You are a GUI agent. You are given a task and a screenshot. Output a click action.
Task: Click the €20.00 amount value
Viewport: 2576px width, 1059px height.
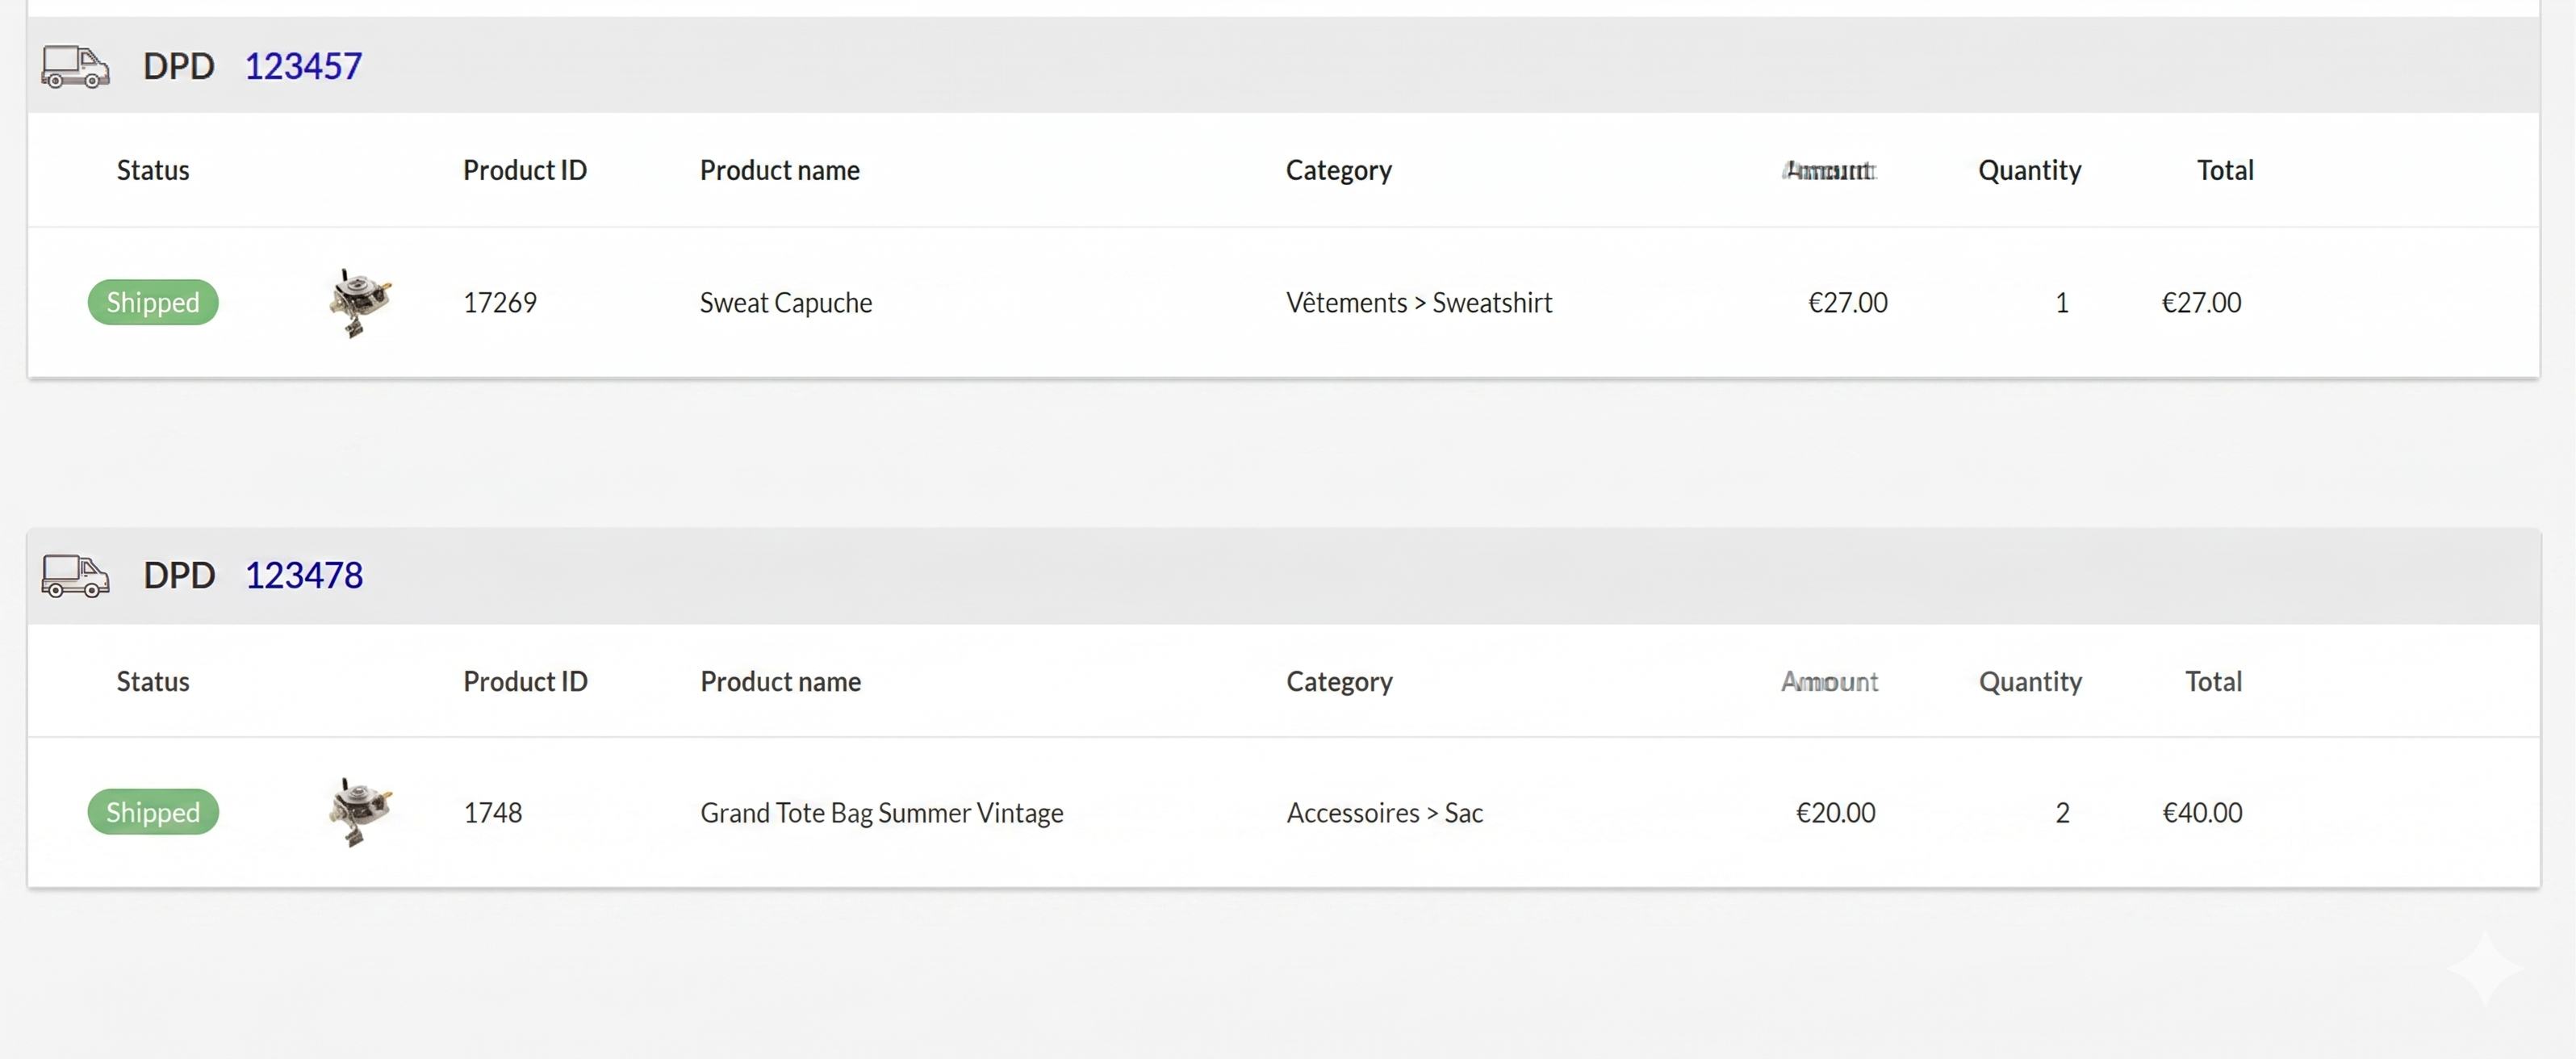pos(1836,812)
